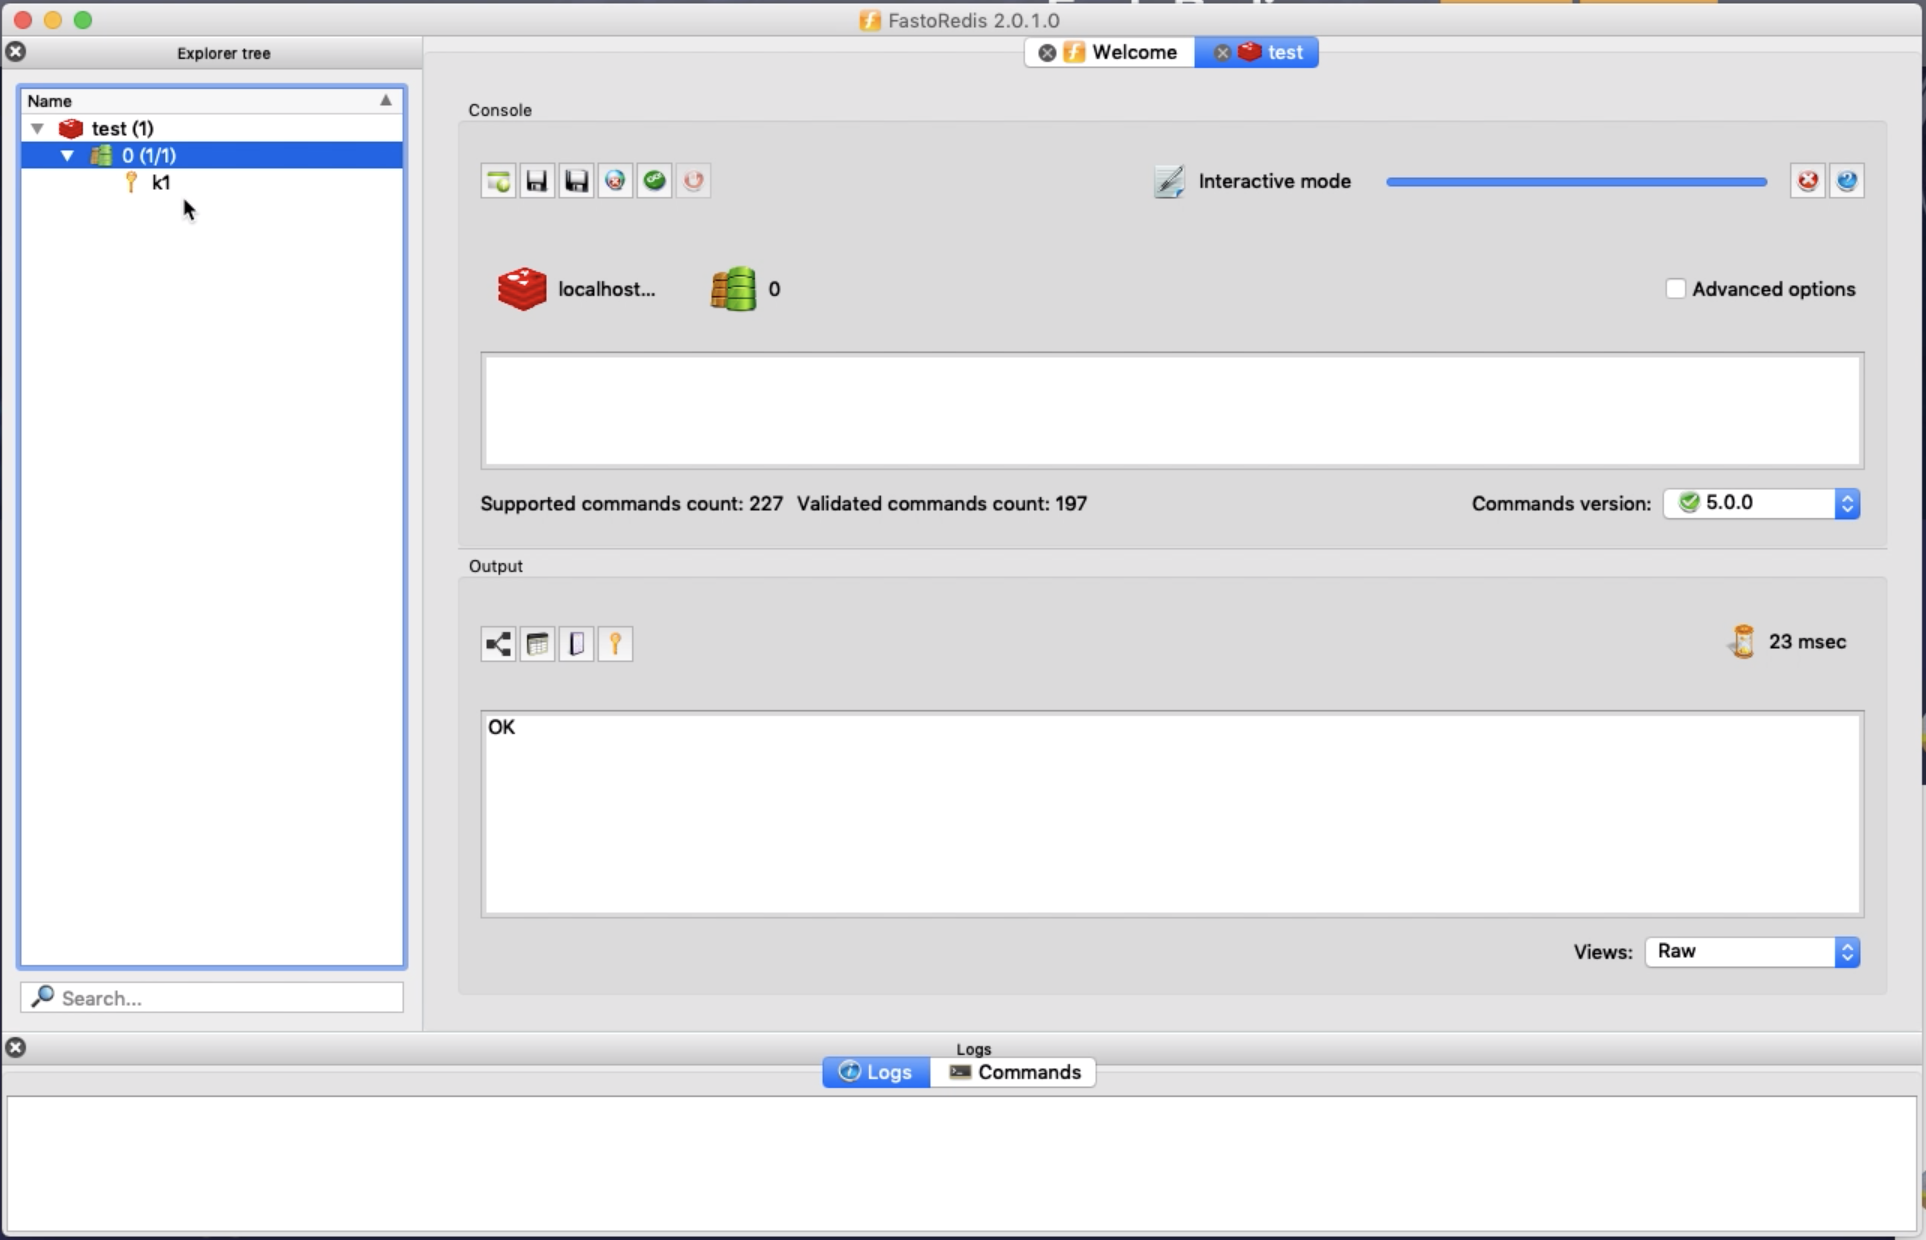Click in the Output text area showing OK
The width and height of the screenshot is (1926, 1240).
[x=1172, y=813]
